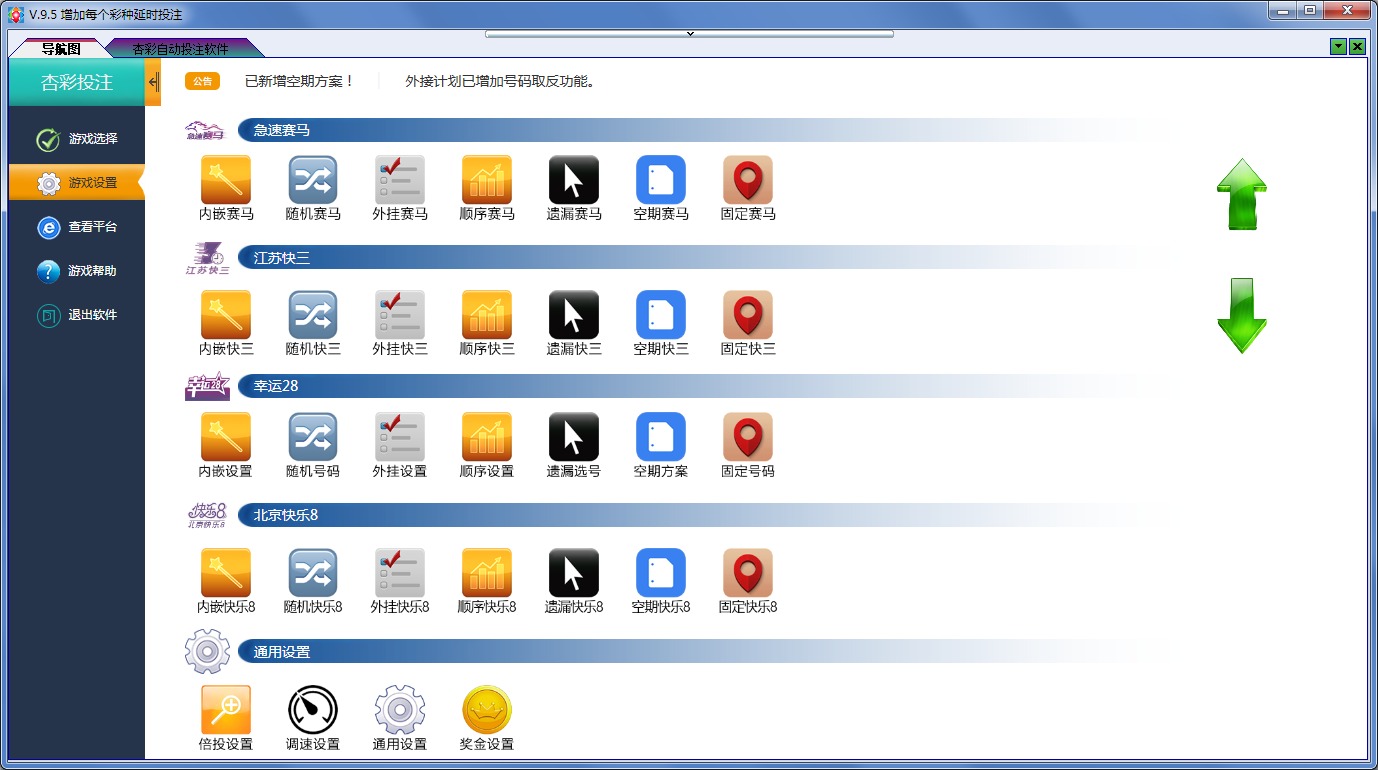Select the 导航图 tab
This screenshot has width=1378, height=770.
pos(61,48)
